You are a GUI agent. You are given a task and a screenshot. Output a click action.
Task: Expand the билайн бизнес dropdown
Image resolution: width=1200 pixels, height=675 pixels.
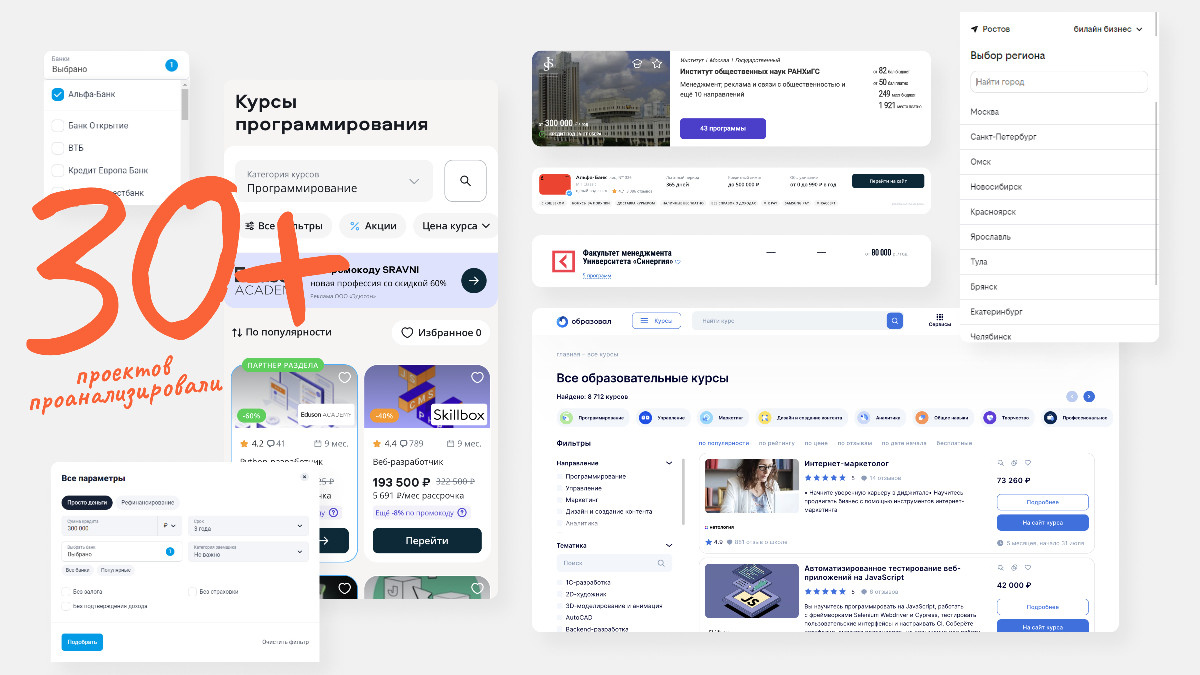(1108, 29)
